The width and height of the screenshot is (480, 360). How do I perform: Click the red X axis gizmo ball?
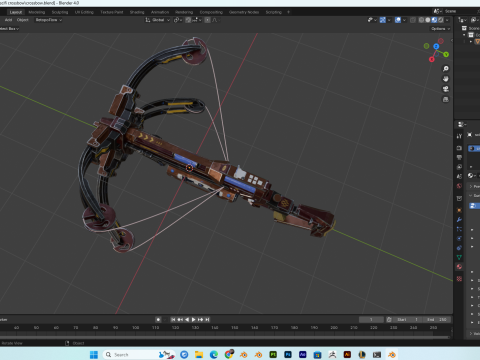click(432, 59)
